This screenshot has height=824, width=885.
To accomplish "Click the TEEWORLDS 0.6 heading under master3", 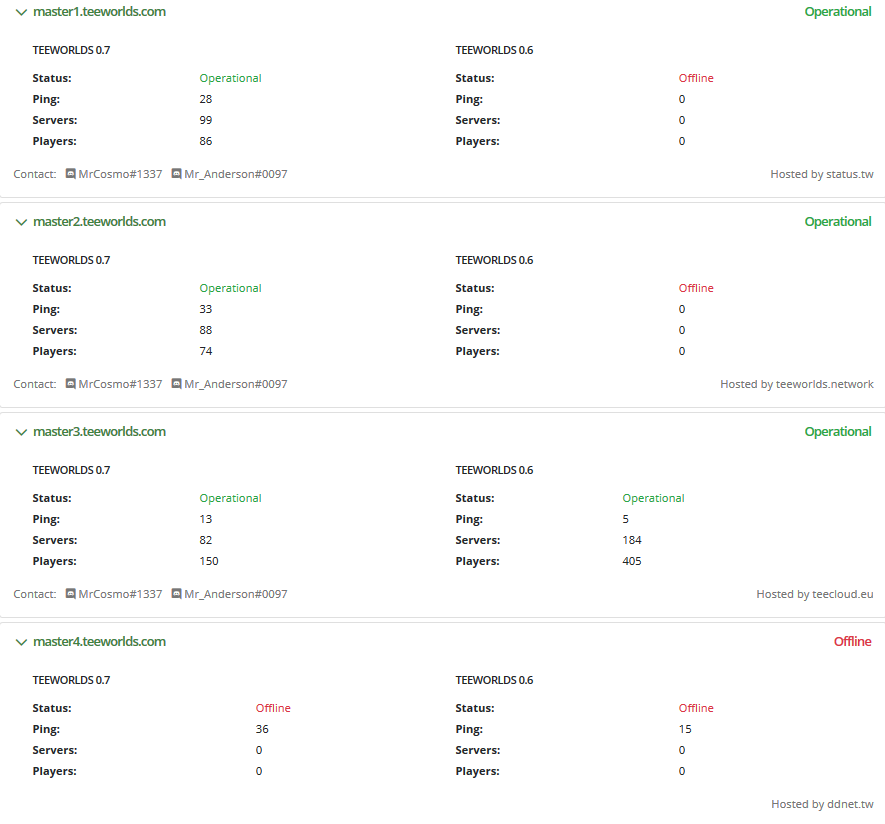I will (x=494, y=470).
